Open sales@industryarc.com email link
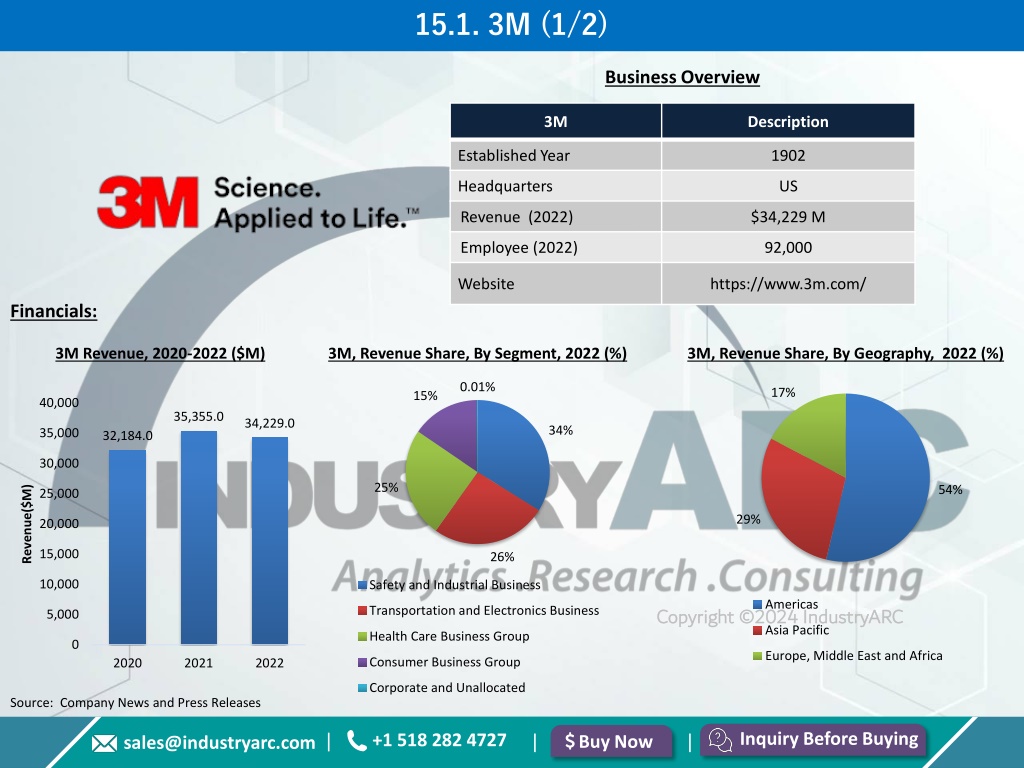This screenshot has width=1024, height=768. [219, 743]
